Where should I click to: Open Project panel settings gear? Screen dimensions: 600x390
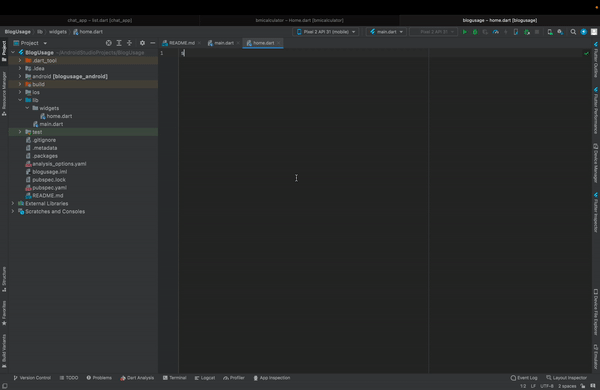(x=142, y=43)
